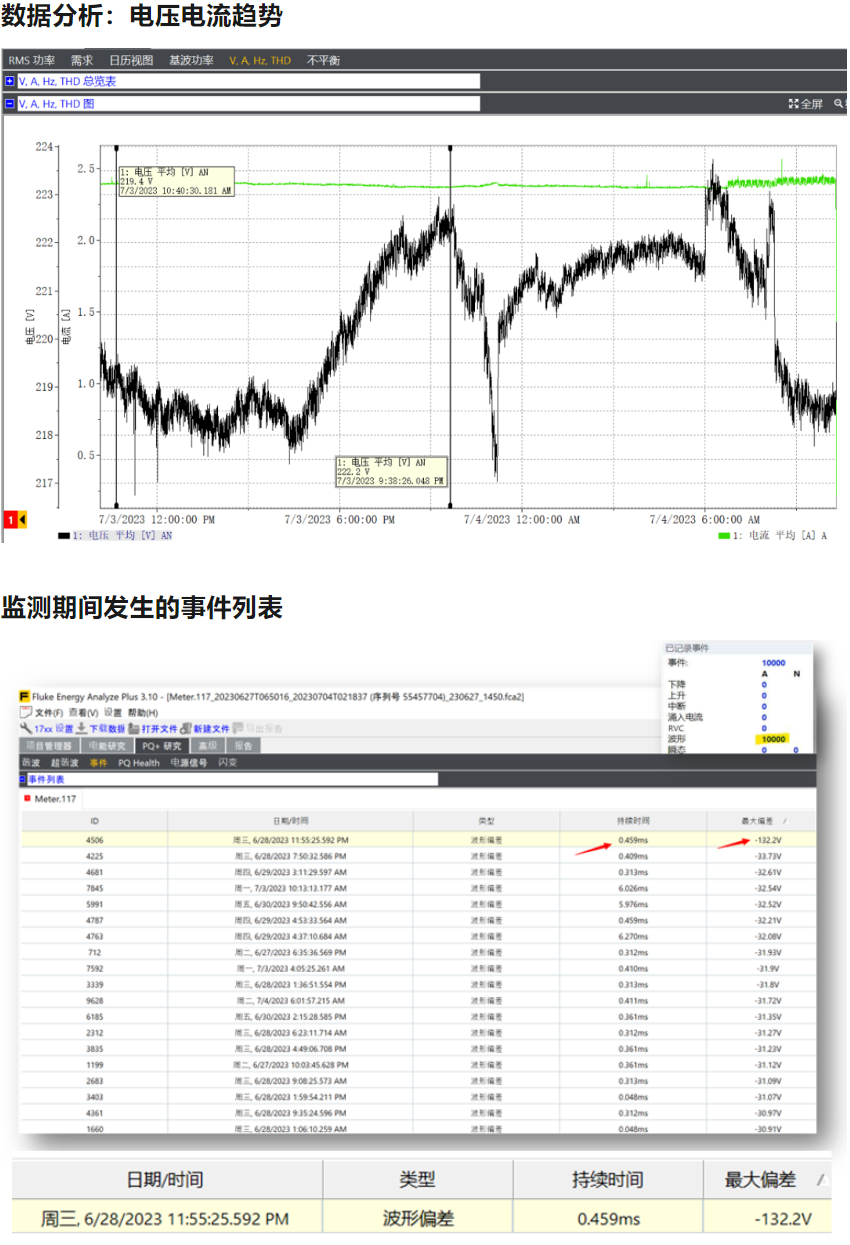This screenshot has height=1245, width=850.
Task: Expand the V, A, Hz, THD 总览表 section
Action: coord(10,81)
